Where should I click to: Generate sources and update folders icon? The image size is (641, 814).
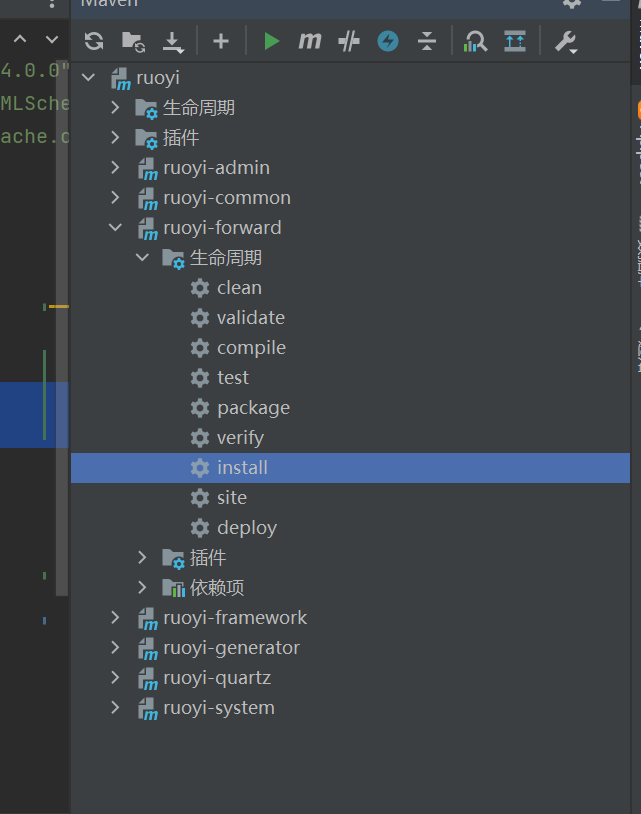(133, 42)
